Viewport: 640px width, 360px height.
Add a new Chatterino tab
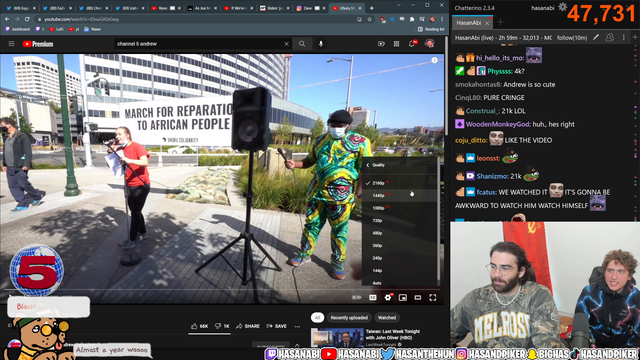tap(500, 22)
